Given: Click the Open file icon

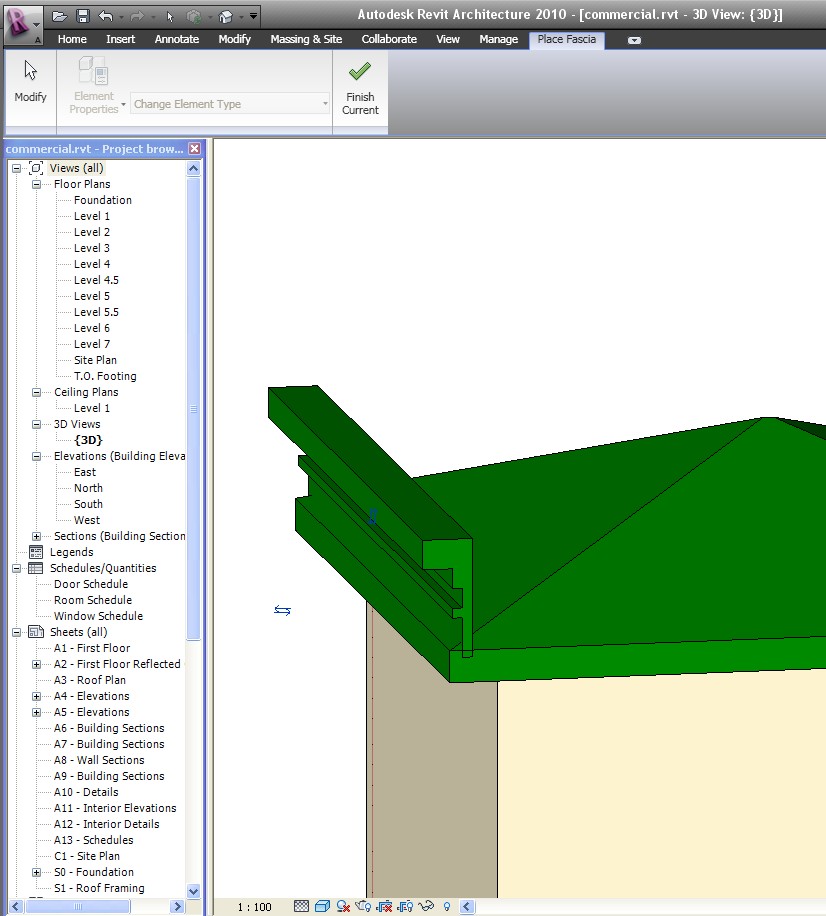Looking at the screenshot, I should (x=60, y=16).
